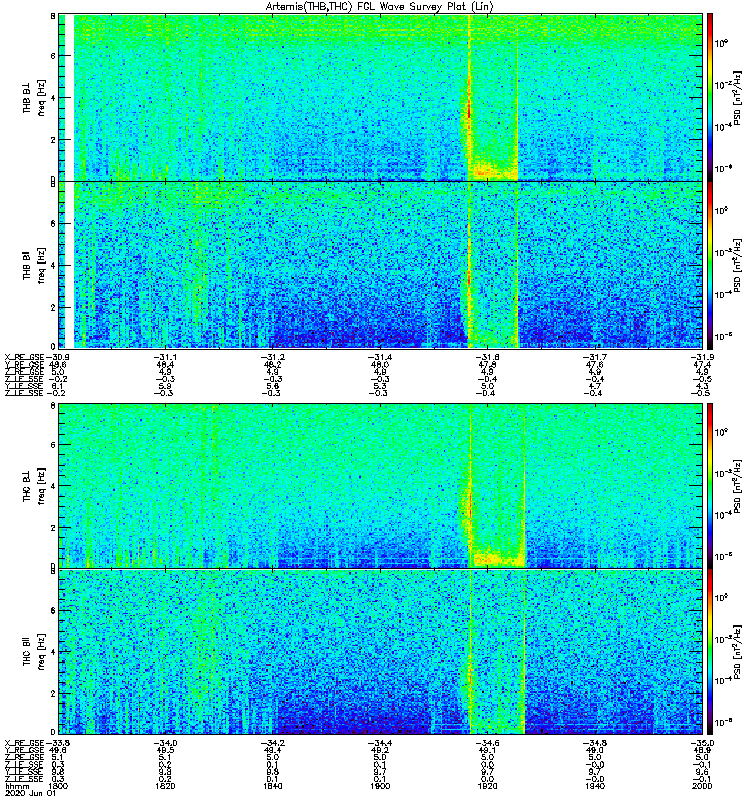The width and height of the screenshot is (750, 800).
Task: Click the THB X_RE_GSE value -31.4
Action: click(x=380, y=357)
